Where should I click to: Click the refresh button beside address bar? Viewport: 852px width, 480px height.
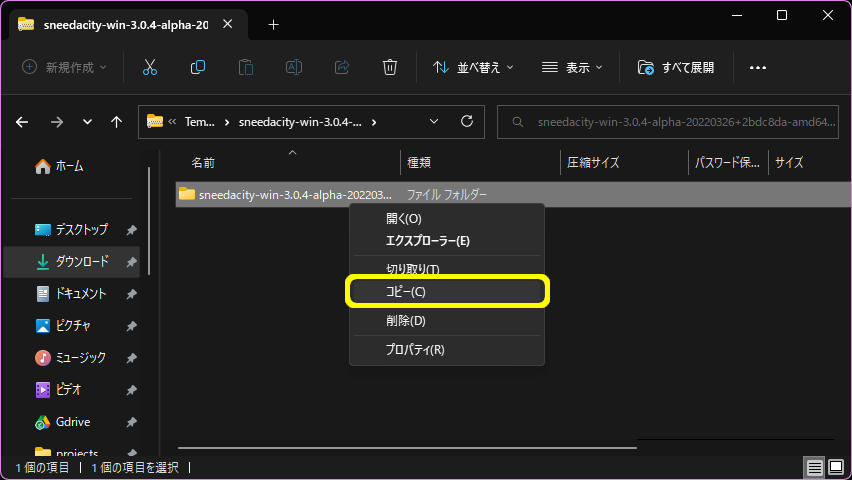(x=466, y=122)
